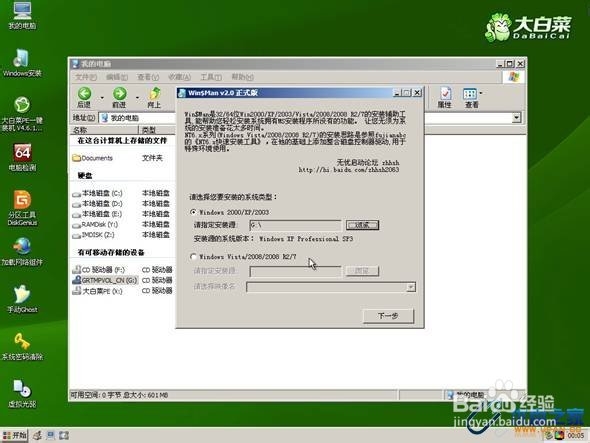Select GRTMPVOL_CN (G:) CD drive
This screenshot has height=443, width=590.
click(105, 280)
